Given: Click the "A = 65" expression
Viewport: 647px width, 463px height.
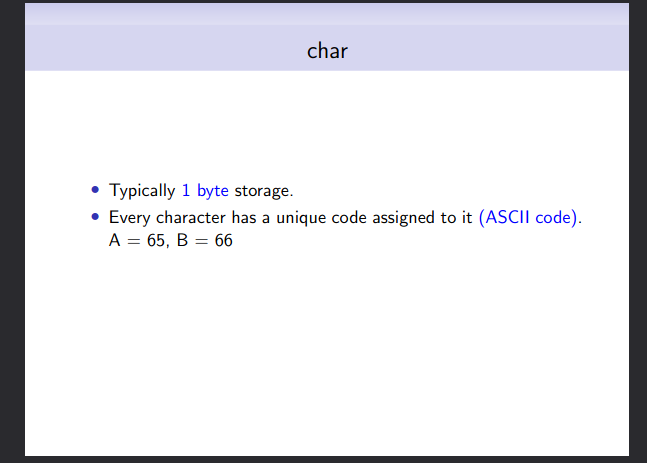Looking at the screenshot, I should [137, 241].
